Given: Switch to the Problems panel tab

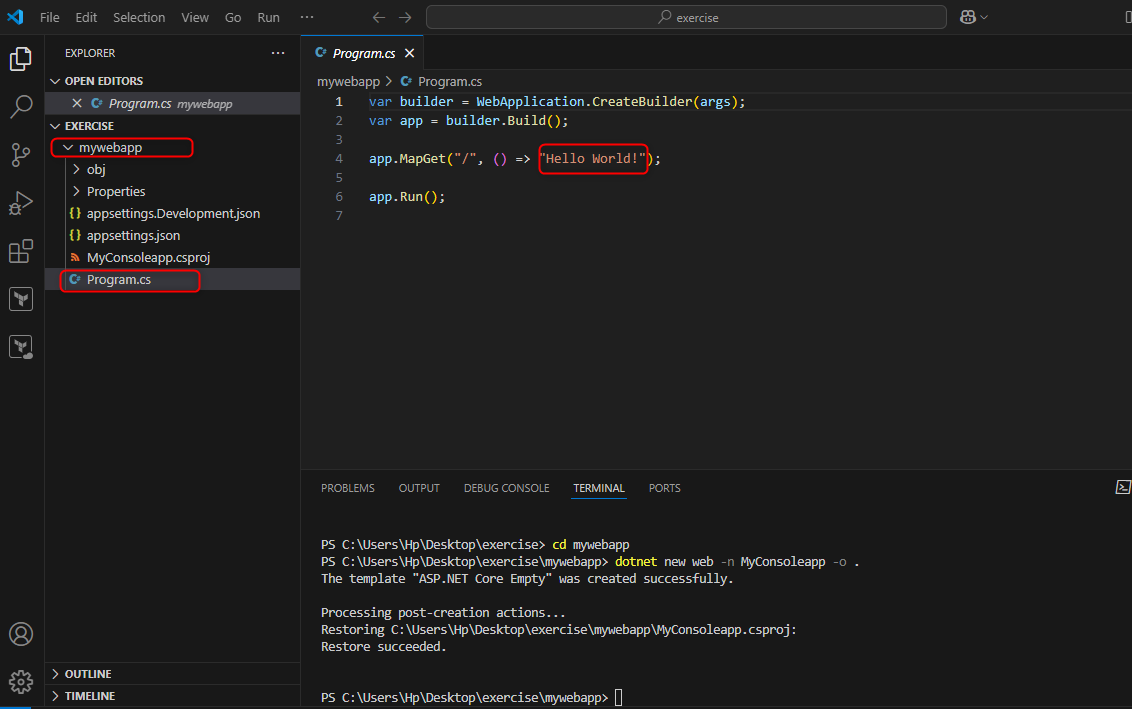Looking at the screenshot, I should pos(347,488).
